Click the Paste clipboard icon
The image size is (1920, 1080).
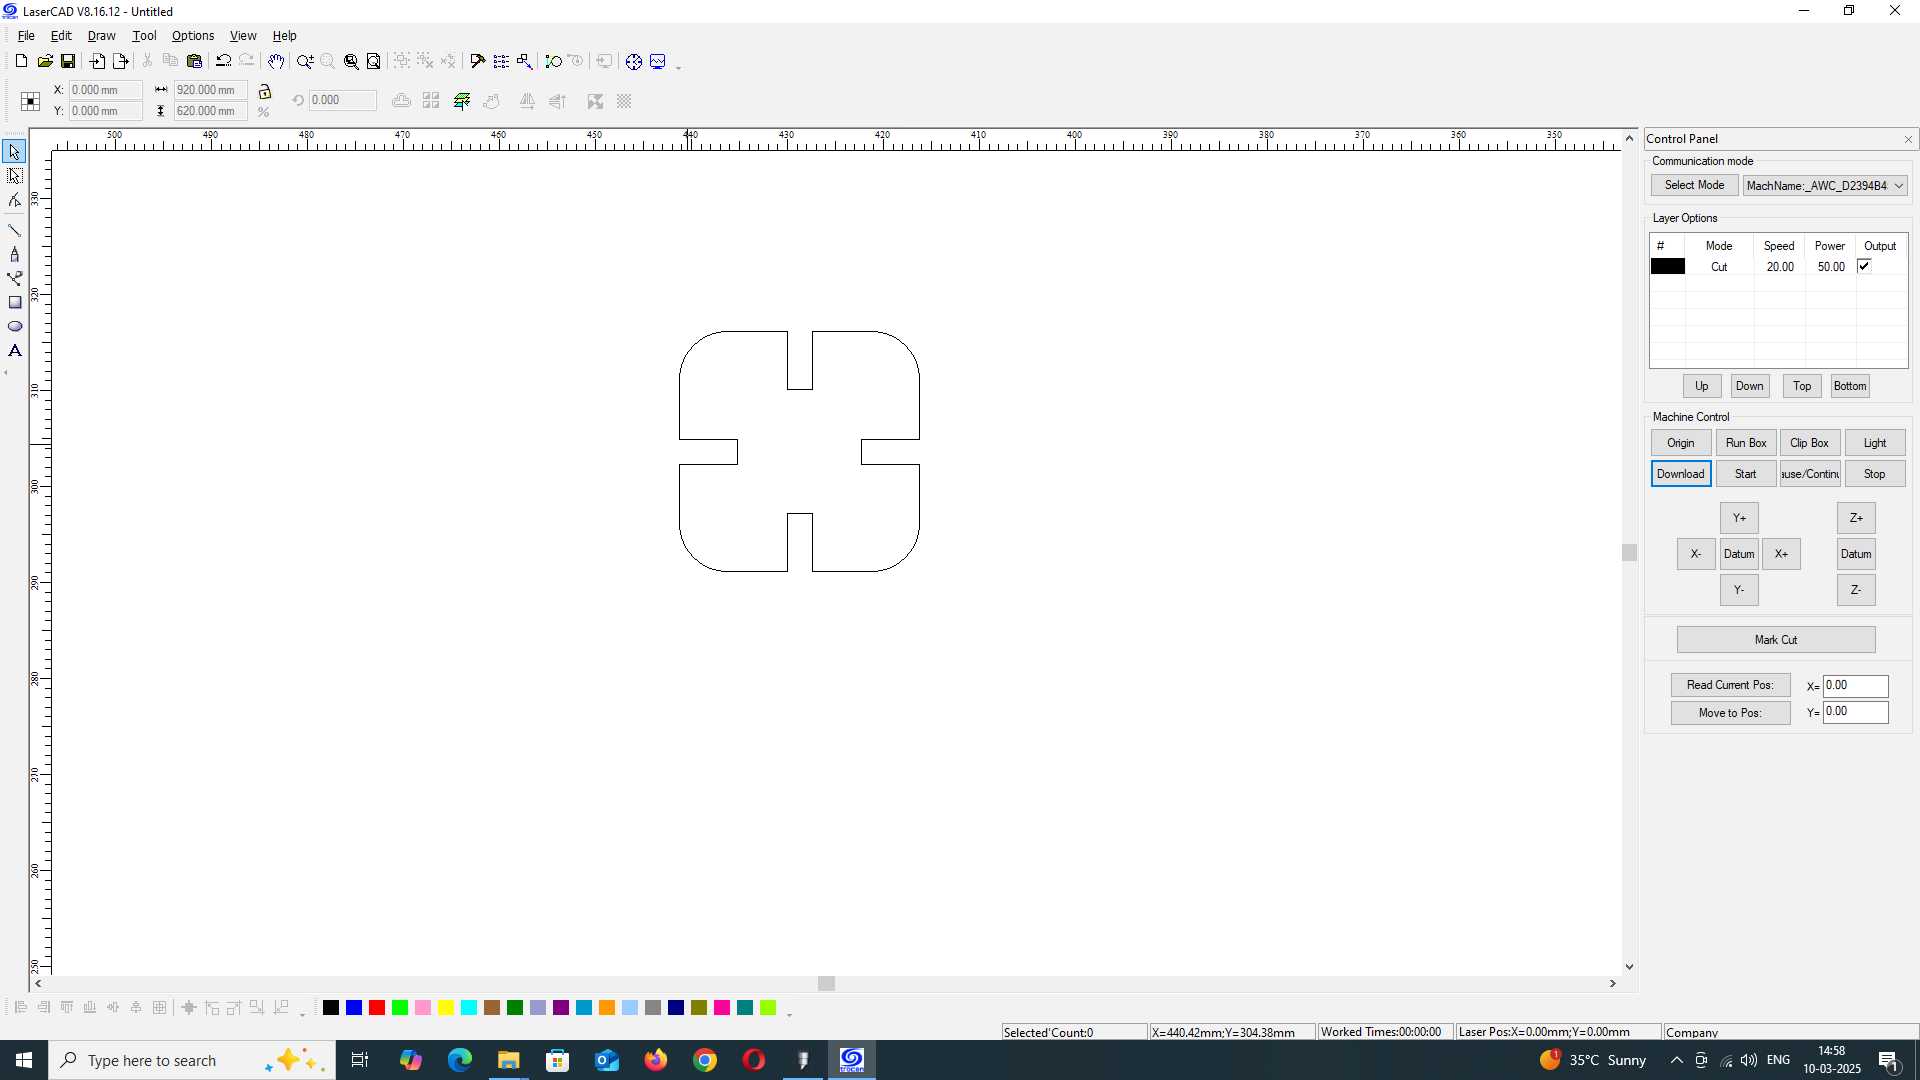point(195,61)
